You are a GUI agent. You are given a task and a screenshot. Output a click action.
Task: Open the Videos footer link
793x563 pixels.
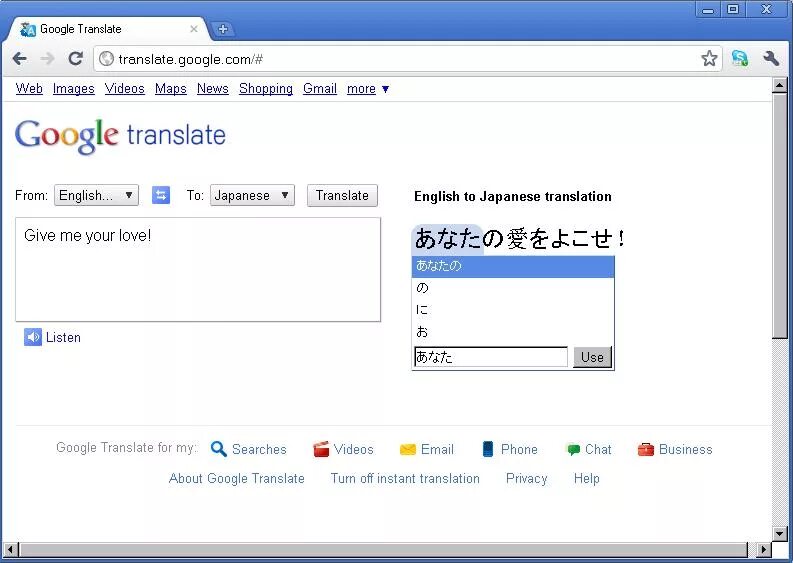[354, 449]
